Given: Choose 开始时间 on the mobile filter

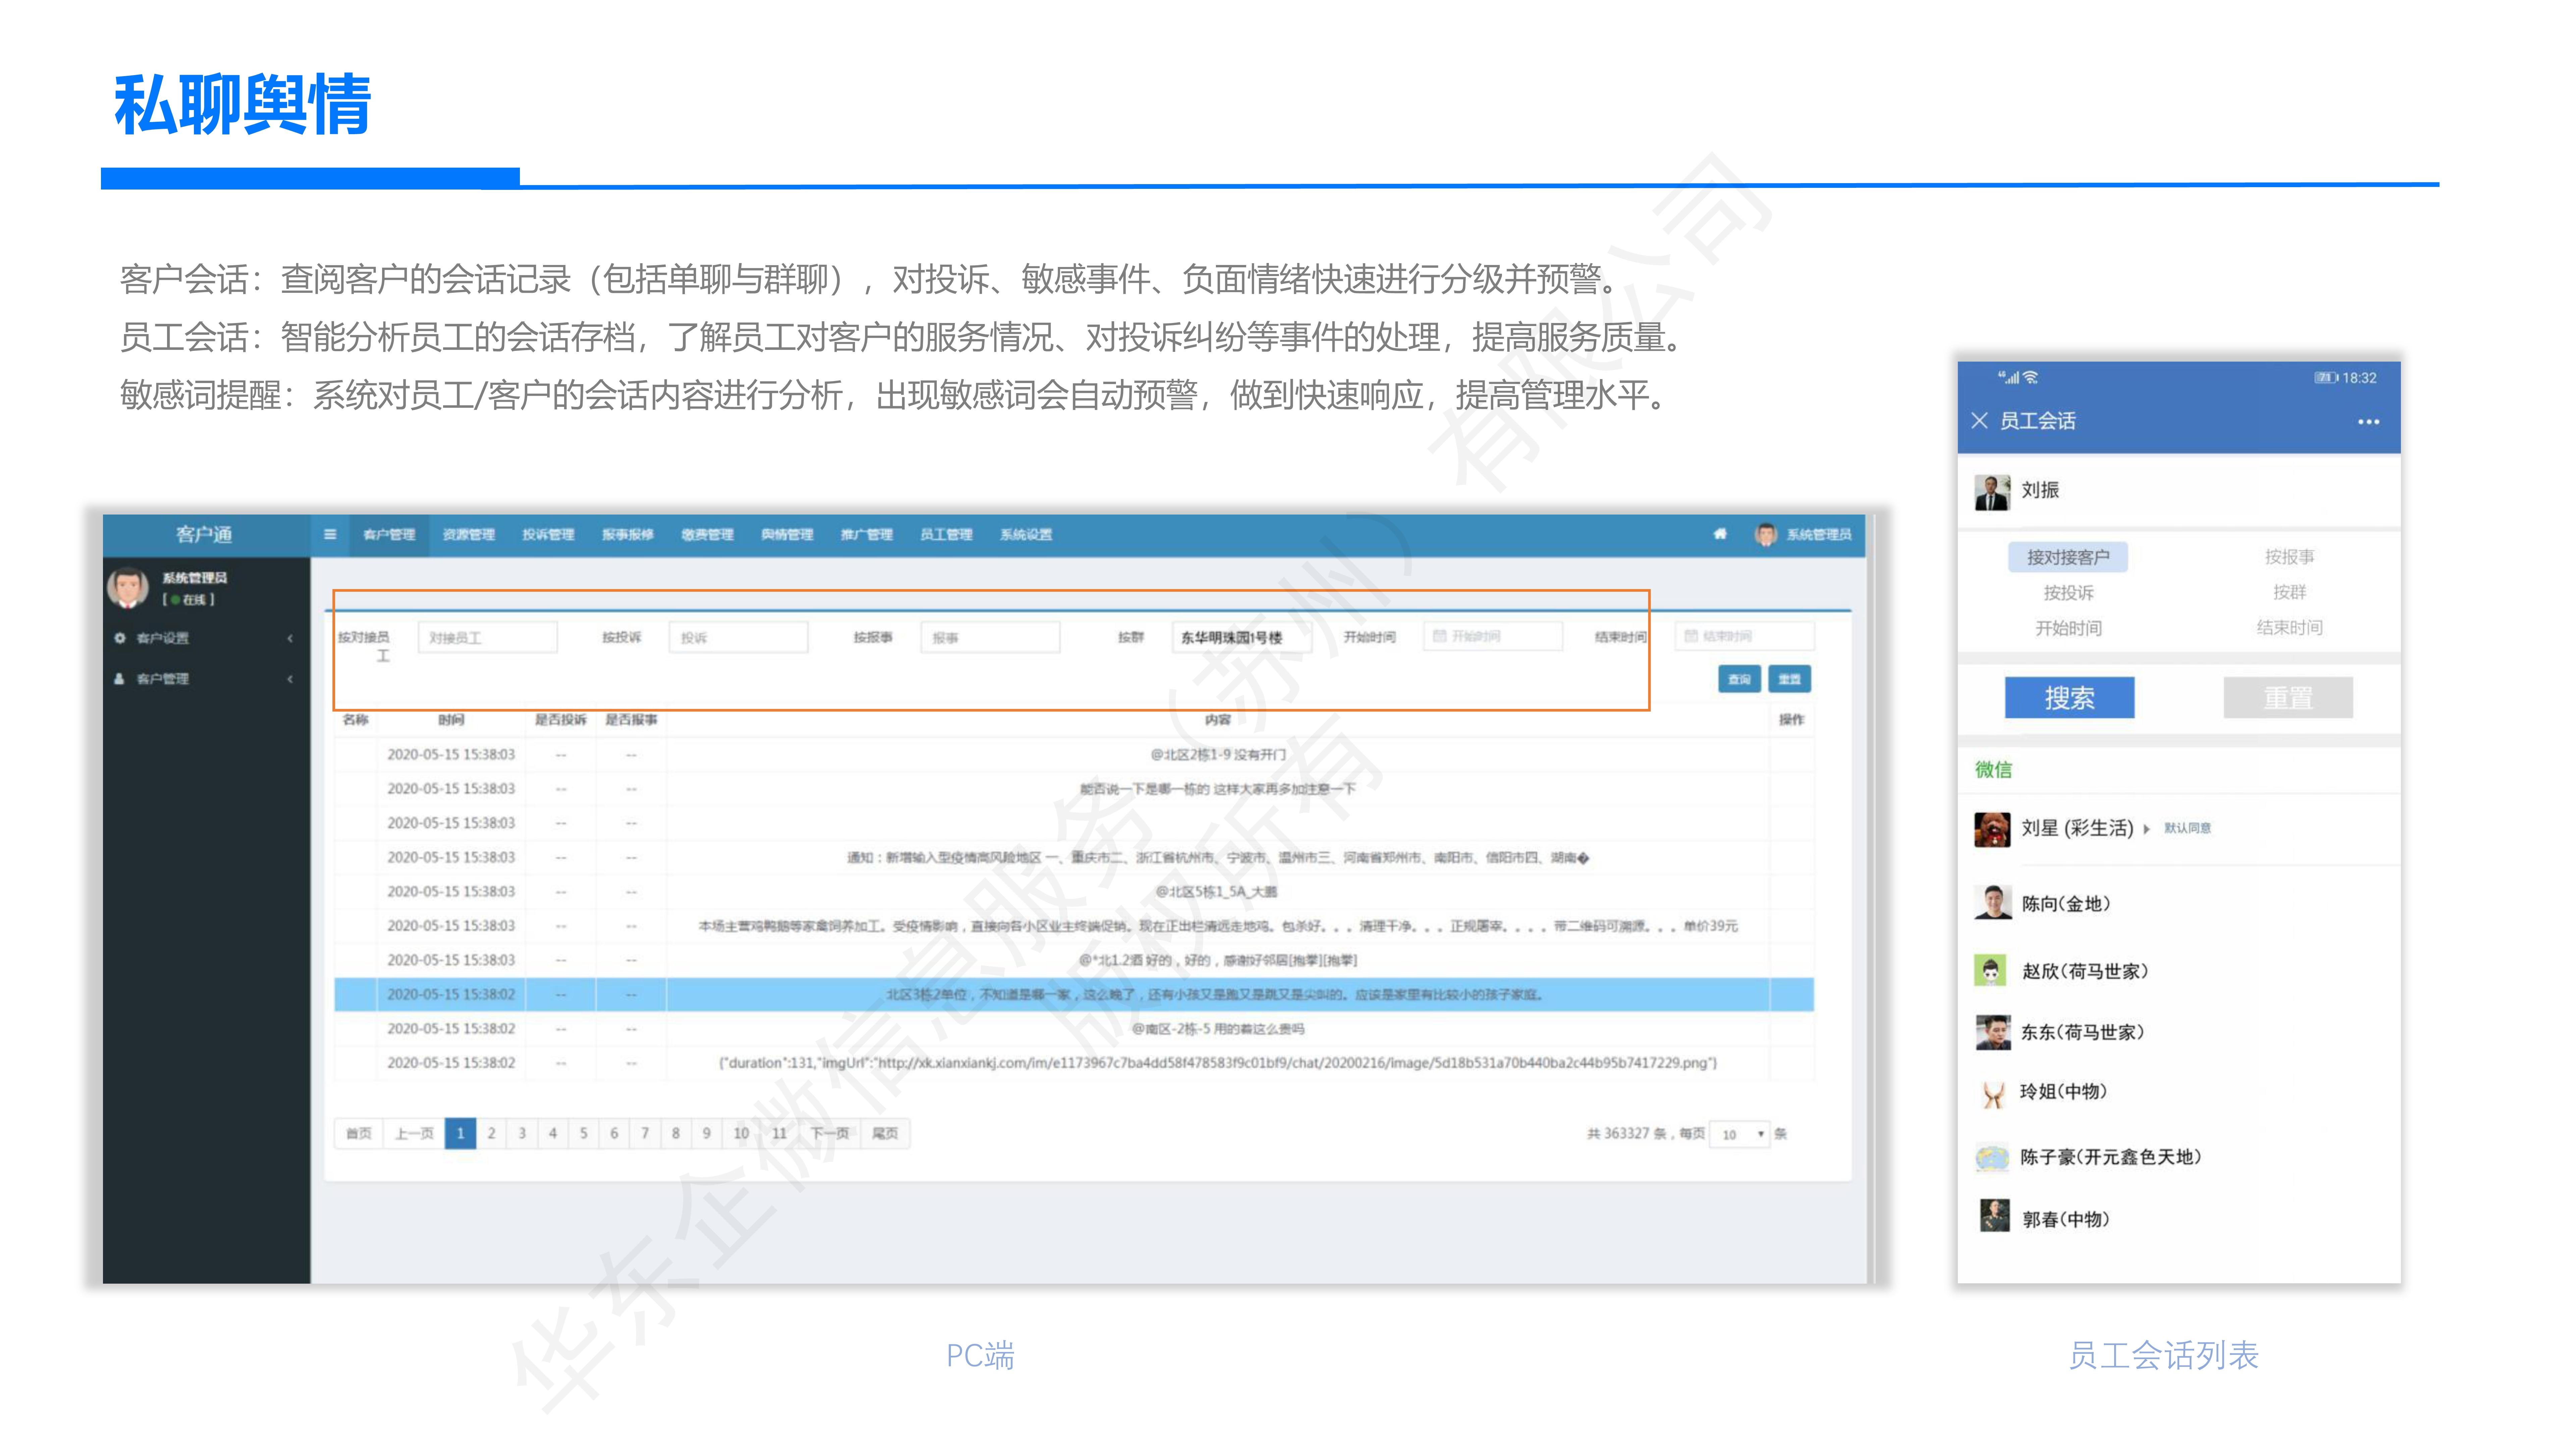Looking at the screenshot, I should [2068, 628].
